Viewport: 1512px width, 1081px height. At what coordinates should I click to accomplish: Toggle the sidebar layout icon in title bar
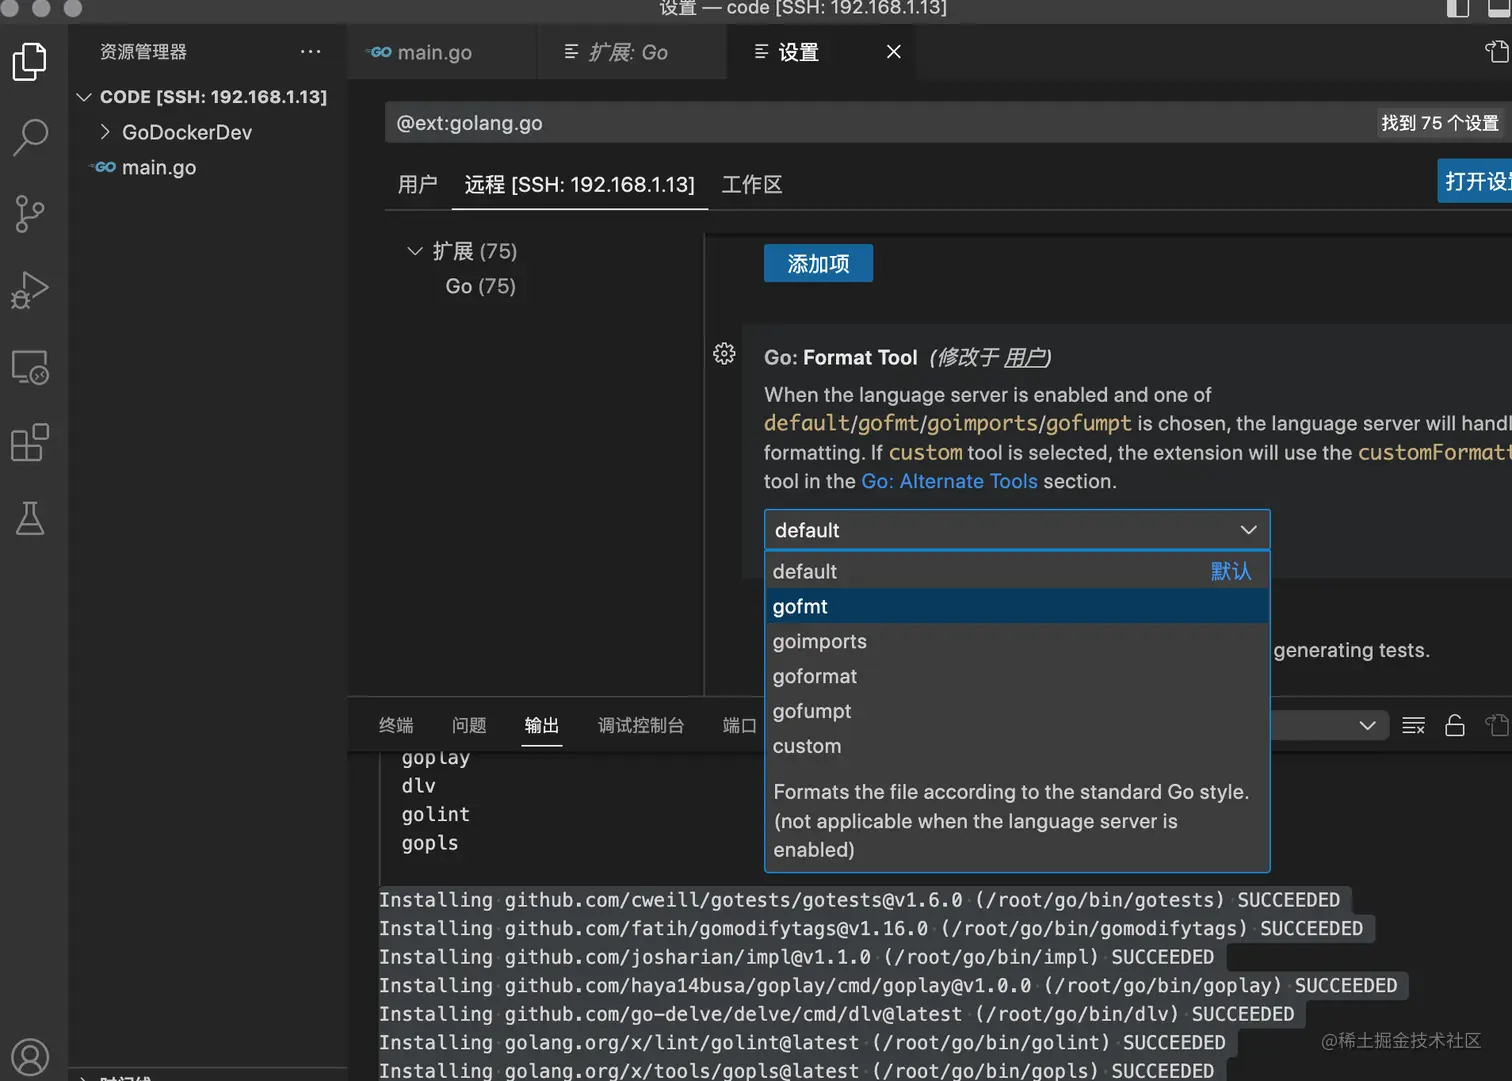click(1458, 9)
